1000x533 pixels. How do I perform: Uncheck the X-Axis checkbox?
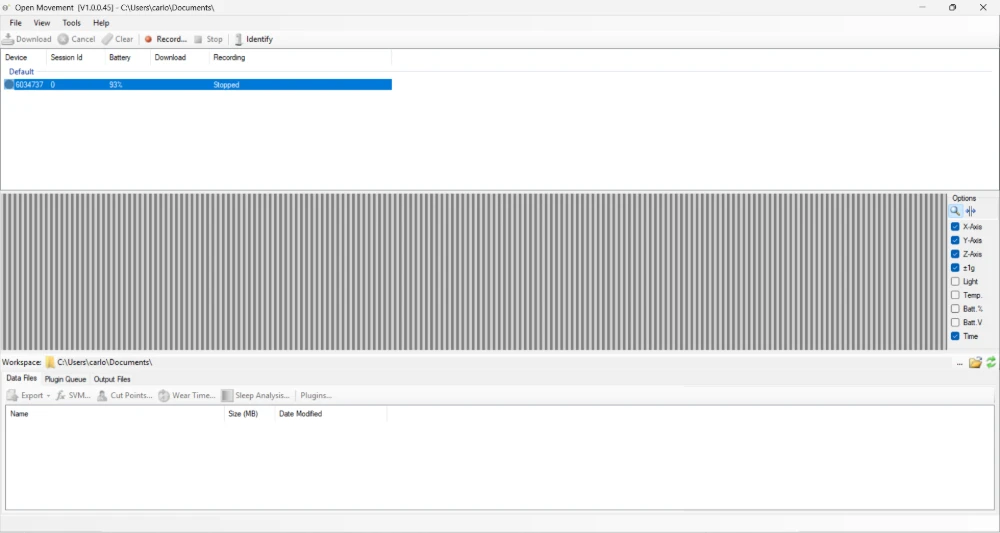(955, 226)
